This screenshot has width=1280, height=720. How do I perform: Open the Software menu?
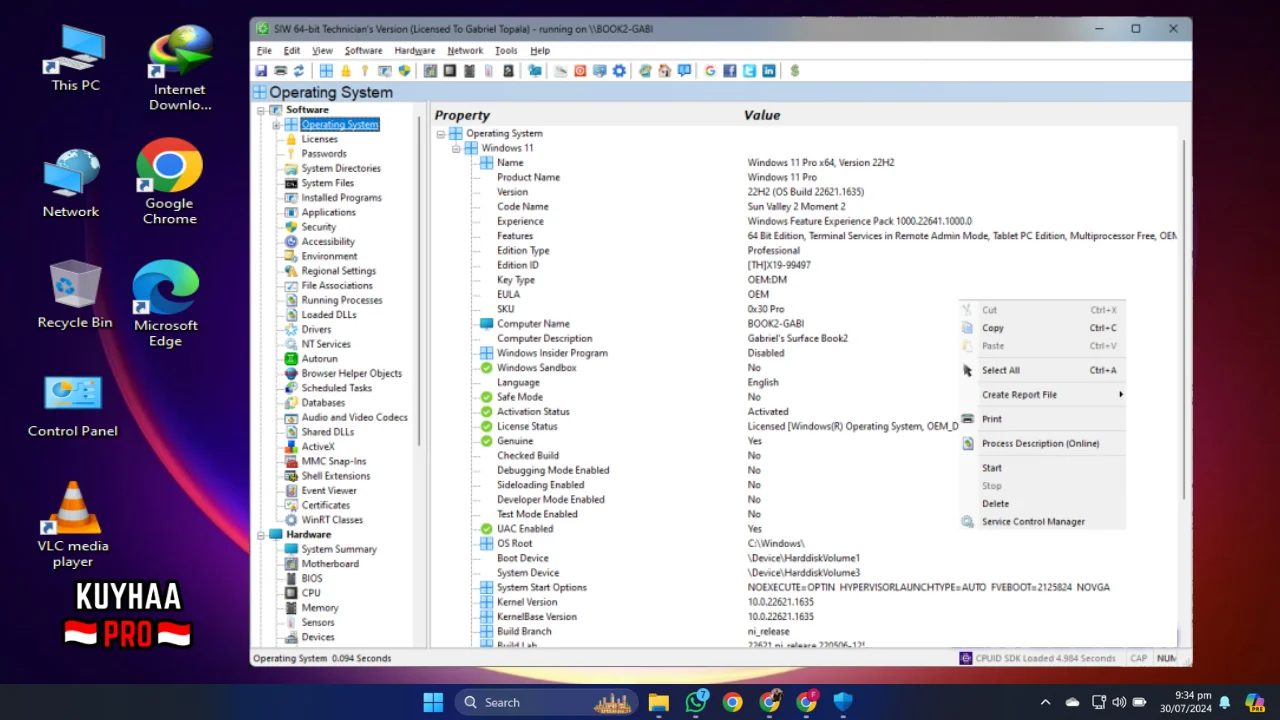click(x=363, y=50)
